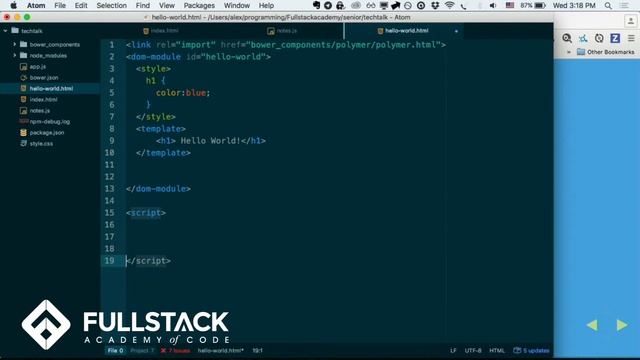
Task: Open the File menu
Action: [x=60, y=5]
